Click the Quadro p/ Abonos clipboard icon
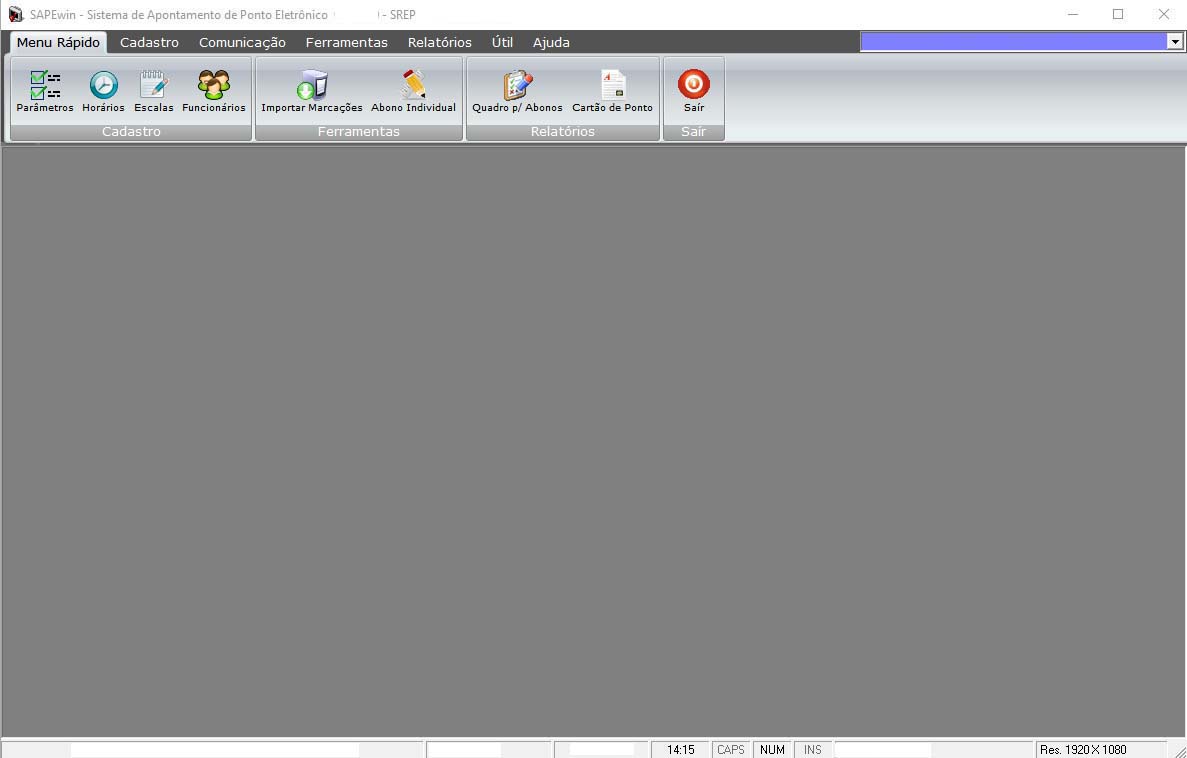This screenshot has height=758, width=1187. 517,86
